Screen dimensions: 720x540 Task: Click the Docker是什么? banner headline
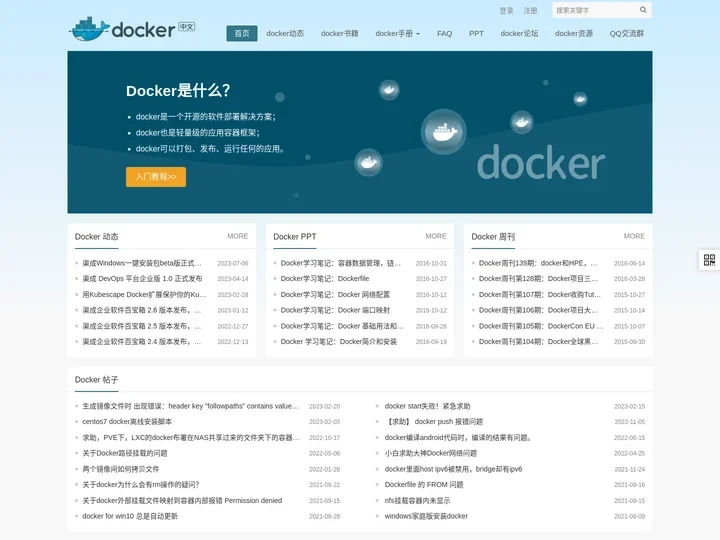coord(178,90)
